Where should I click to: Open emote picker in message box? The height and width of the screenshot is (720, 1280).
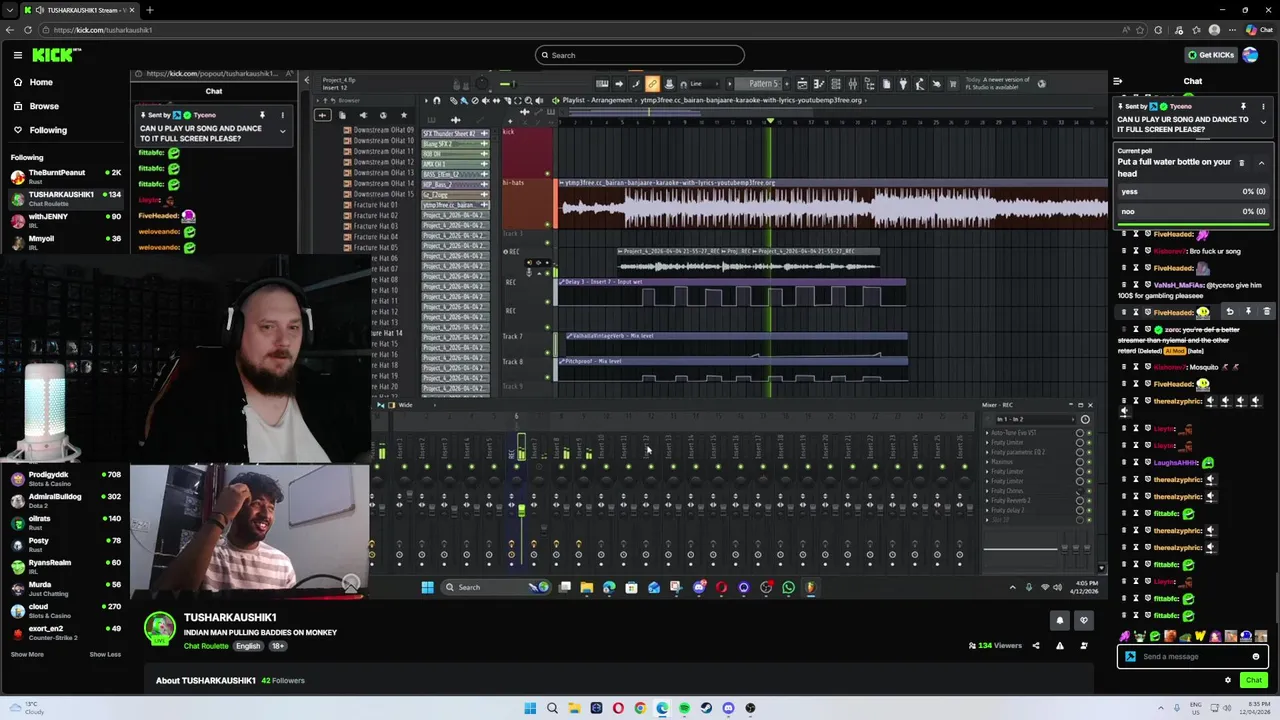pyautogui.click(x=1256, y=657)
